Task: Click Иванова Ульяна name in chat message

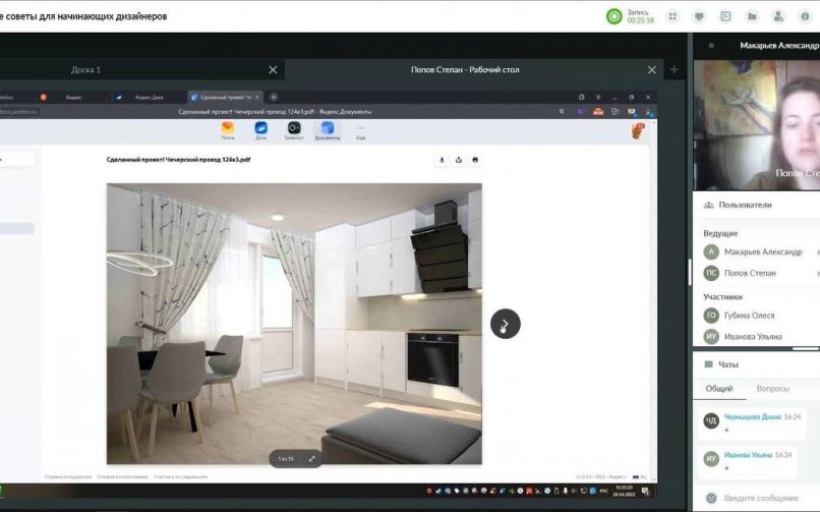Action: 748,455
